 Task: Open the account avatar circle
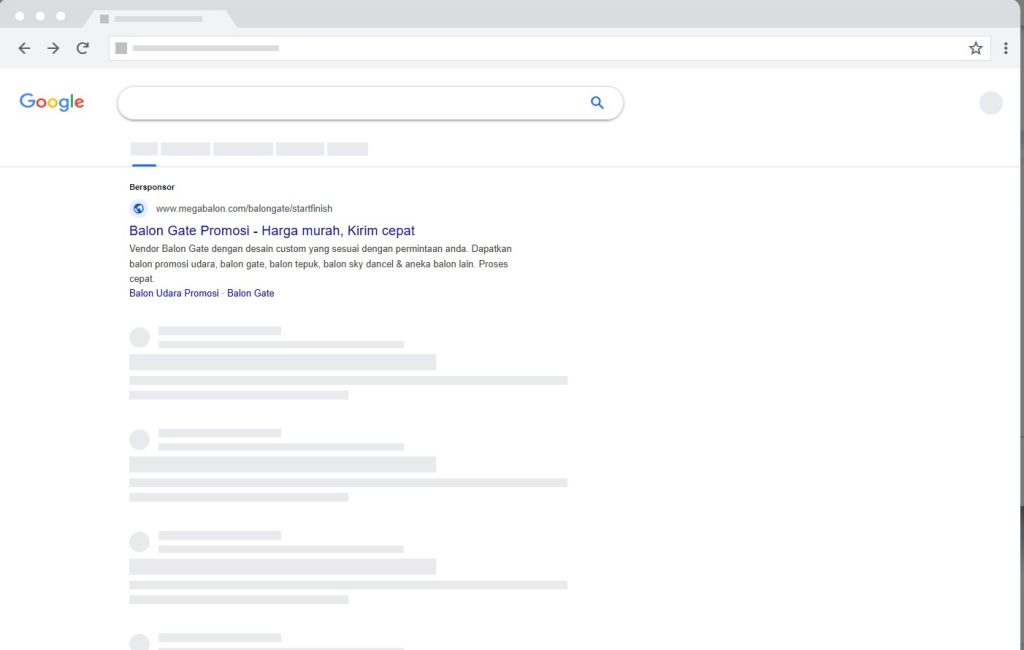[991, 103]
